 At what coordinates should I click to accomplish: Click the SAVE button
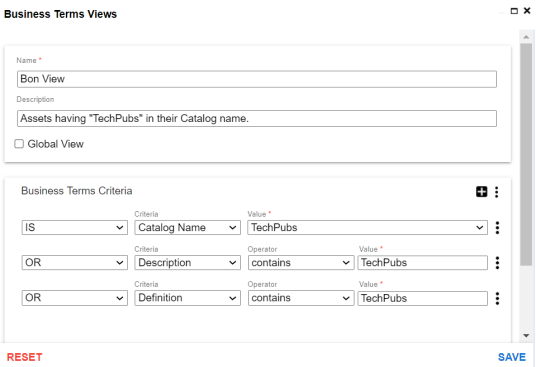512,357
